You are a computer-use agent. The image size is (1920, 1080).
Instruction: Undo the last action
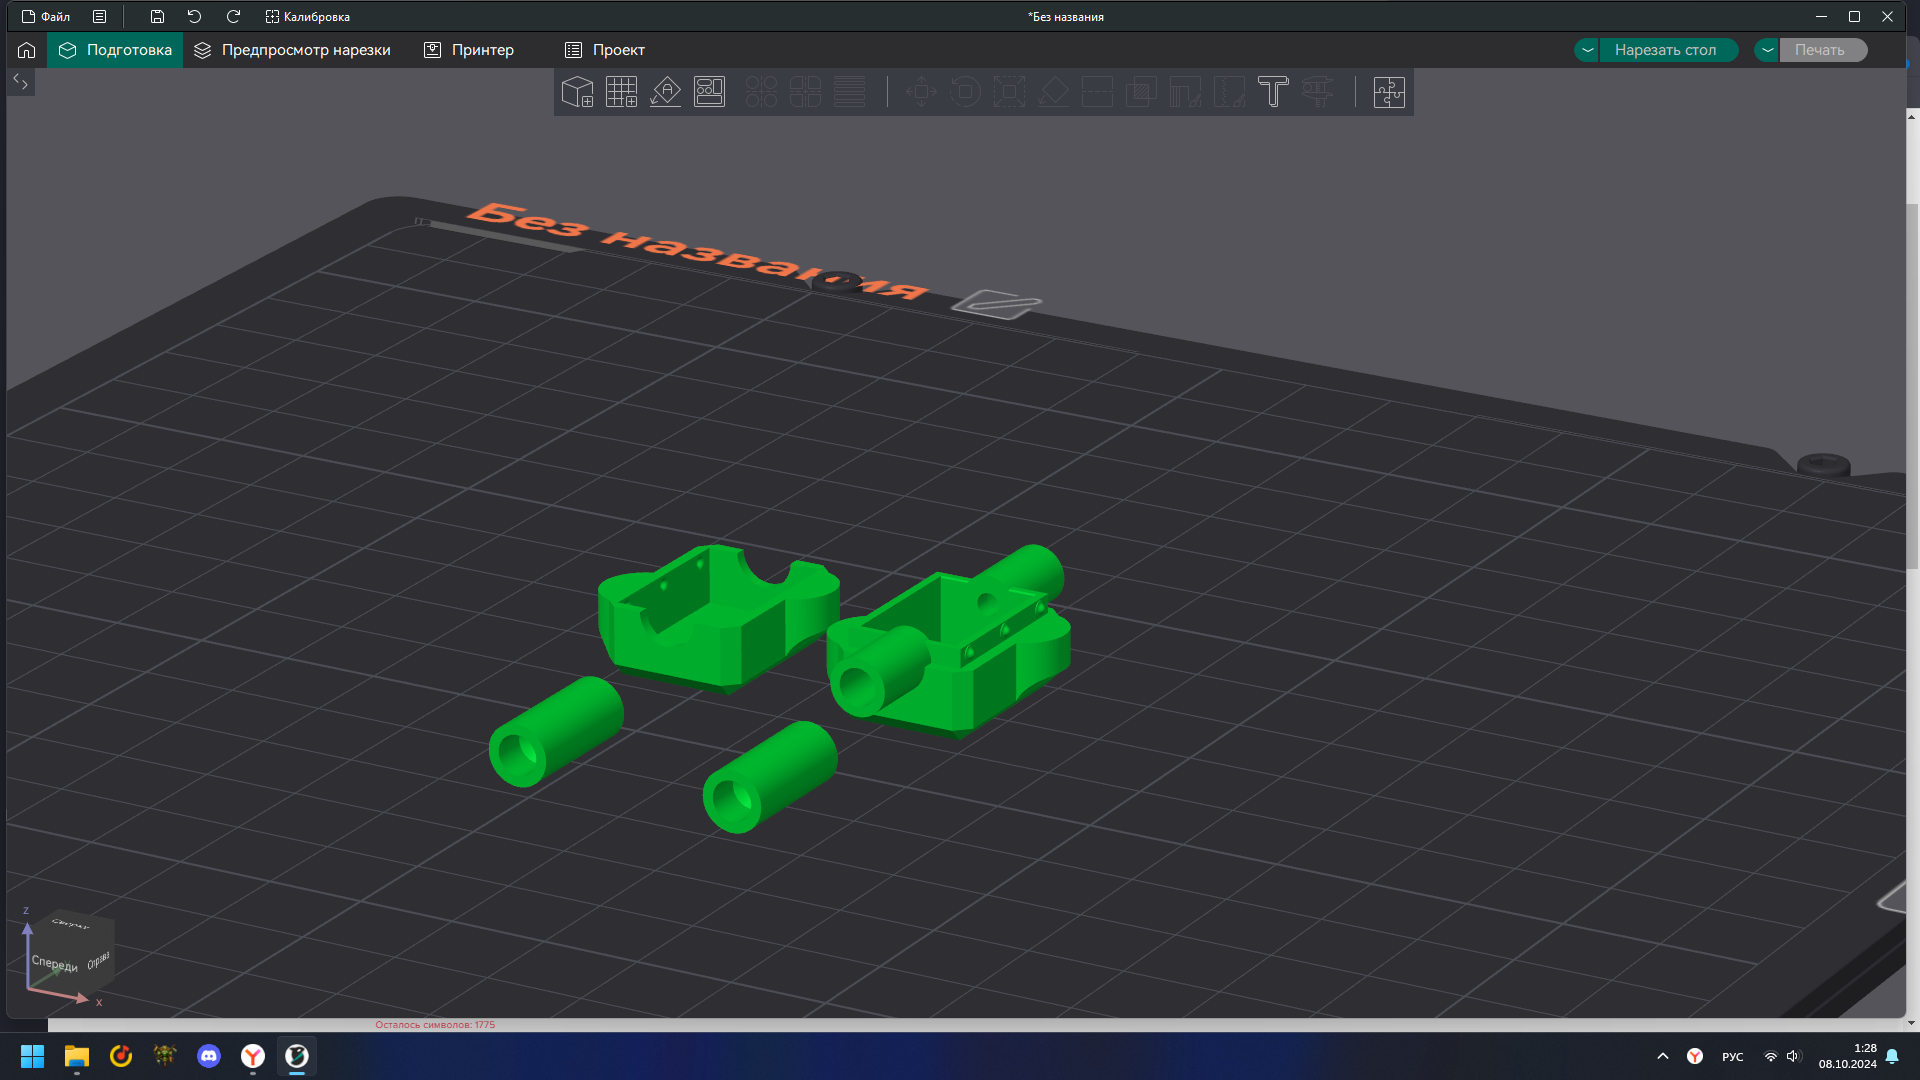click(194, 17)
